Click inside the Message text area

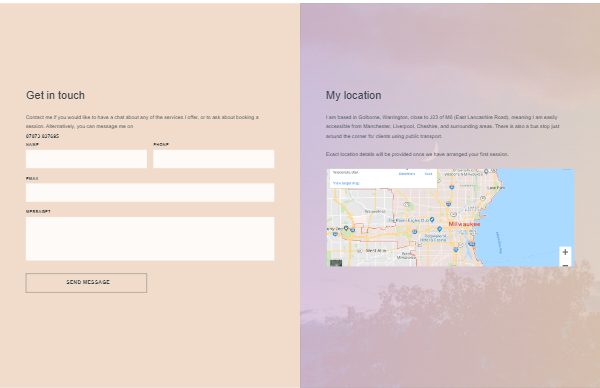point(150,239)
